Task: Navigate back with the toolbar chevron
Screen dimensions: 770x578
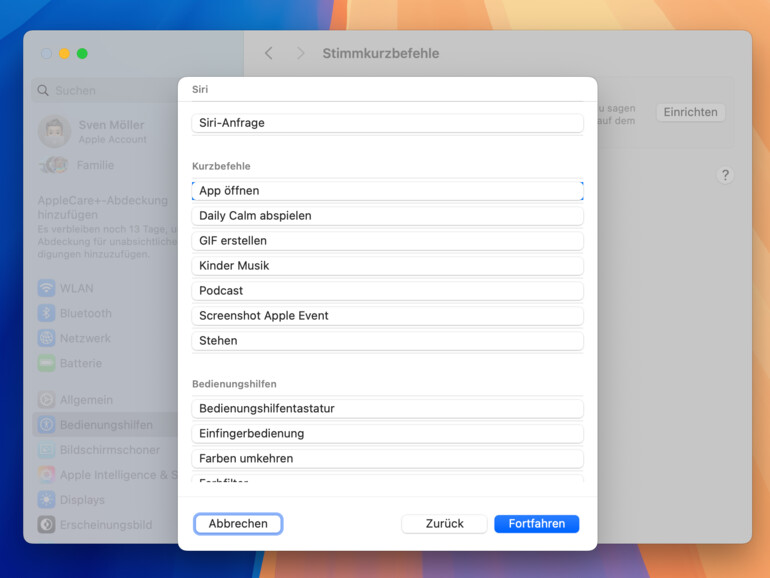Action: coord(269,53)
